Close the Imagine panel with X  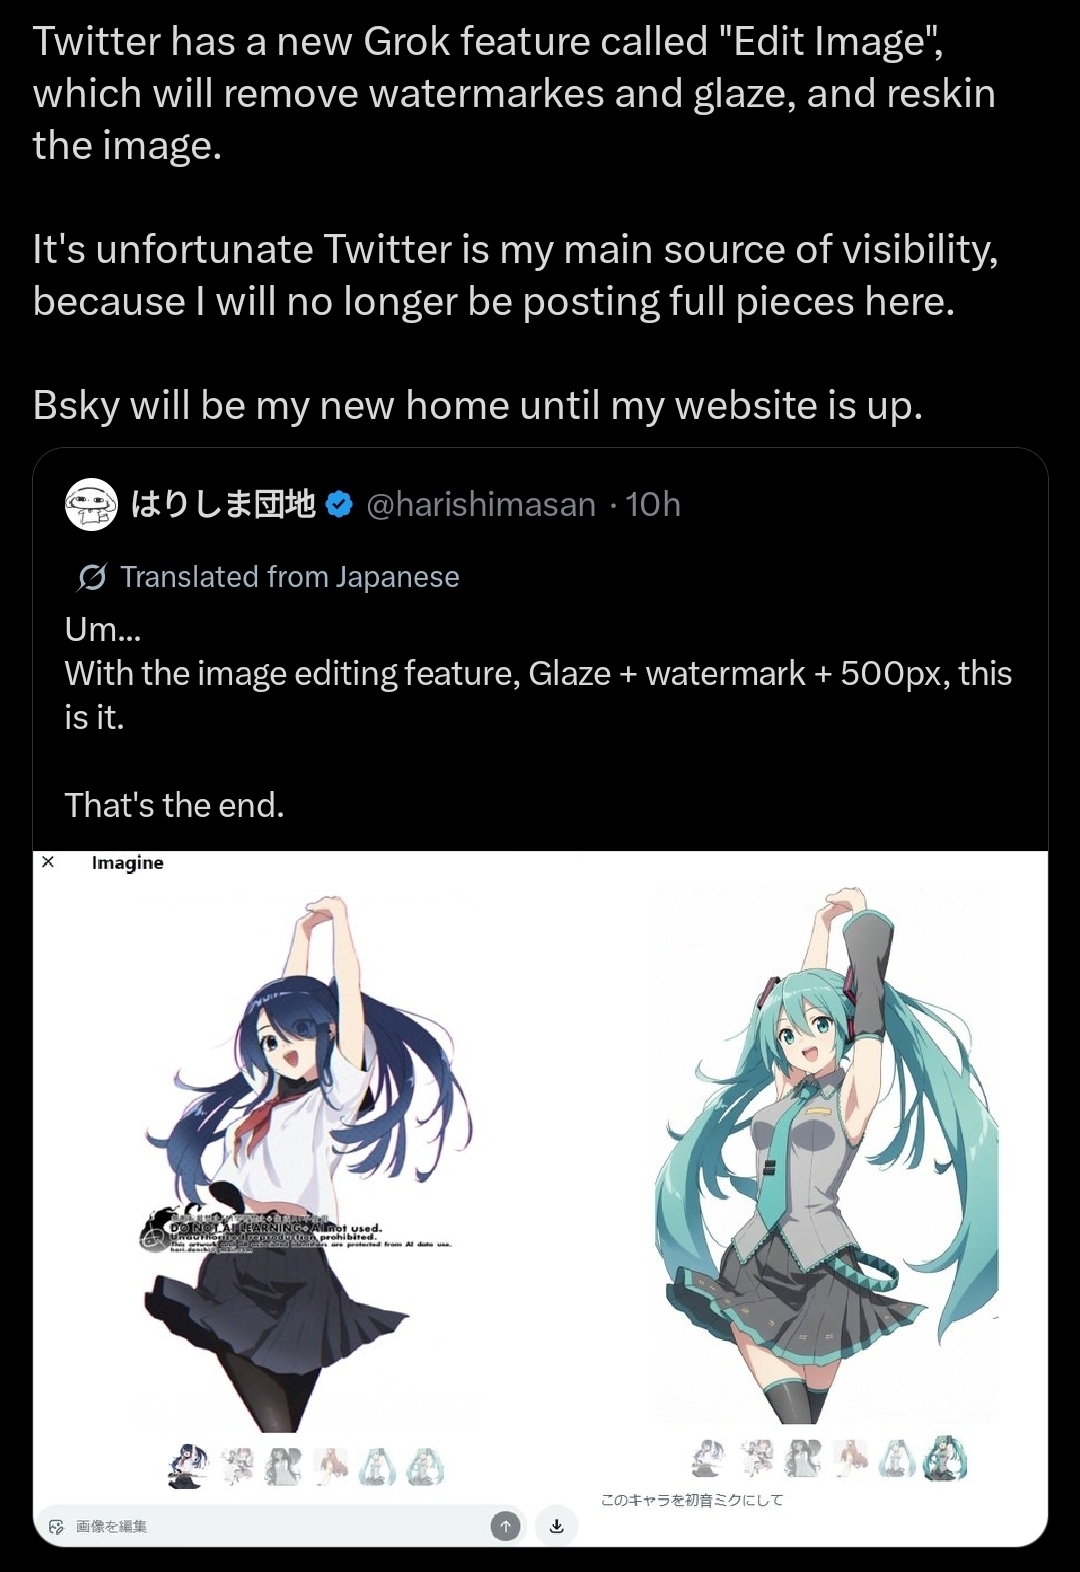(47, 862)
